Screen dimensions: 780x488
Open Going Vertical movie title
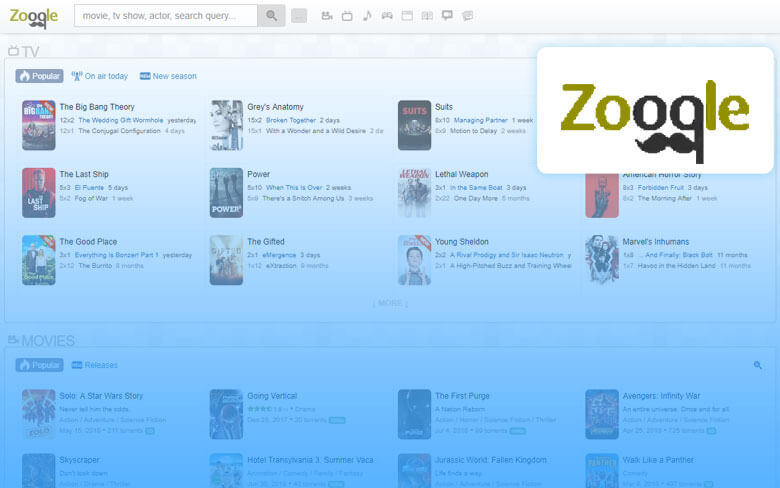coord(272,396)
